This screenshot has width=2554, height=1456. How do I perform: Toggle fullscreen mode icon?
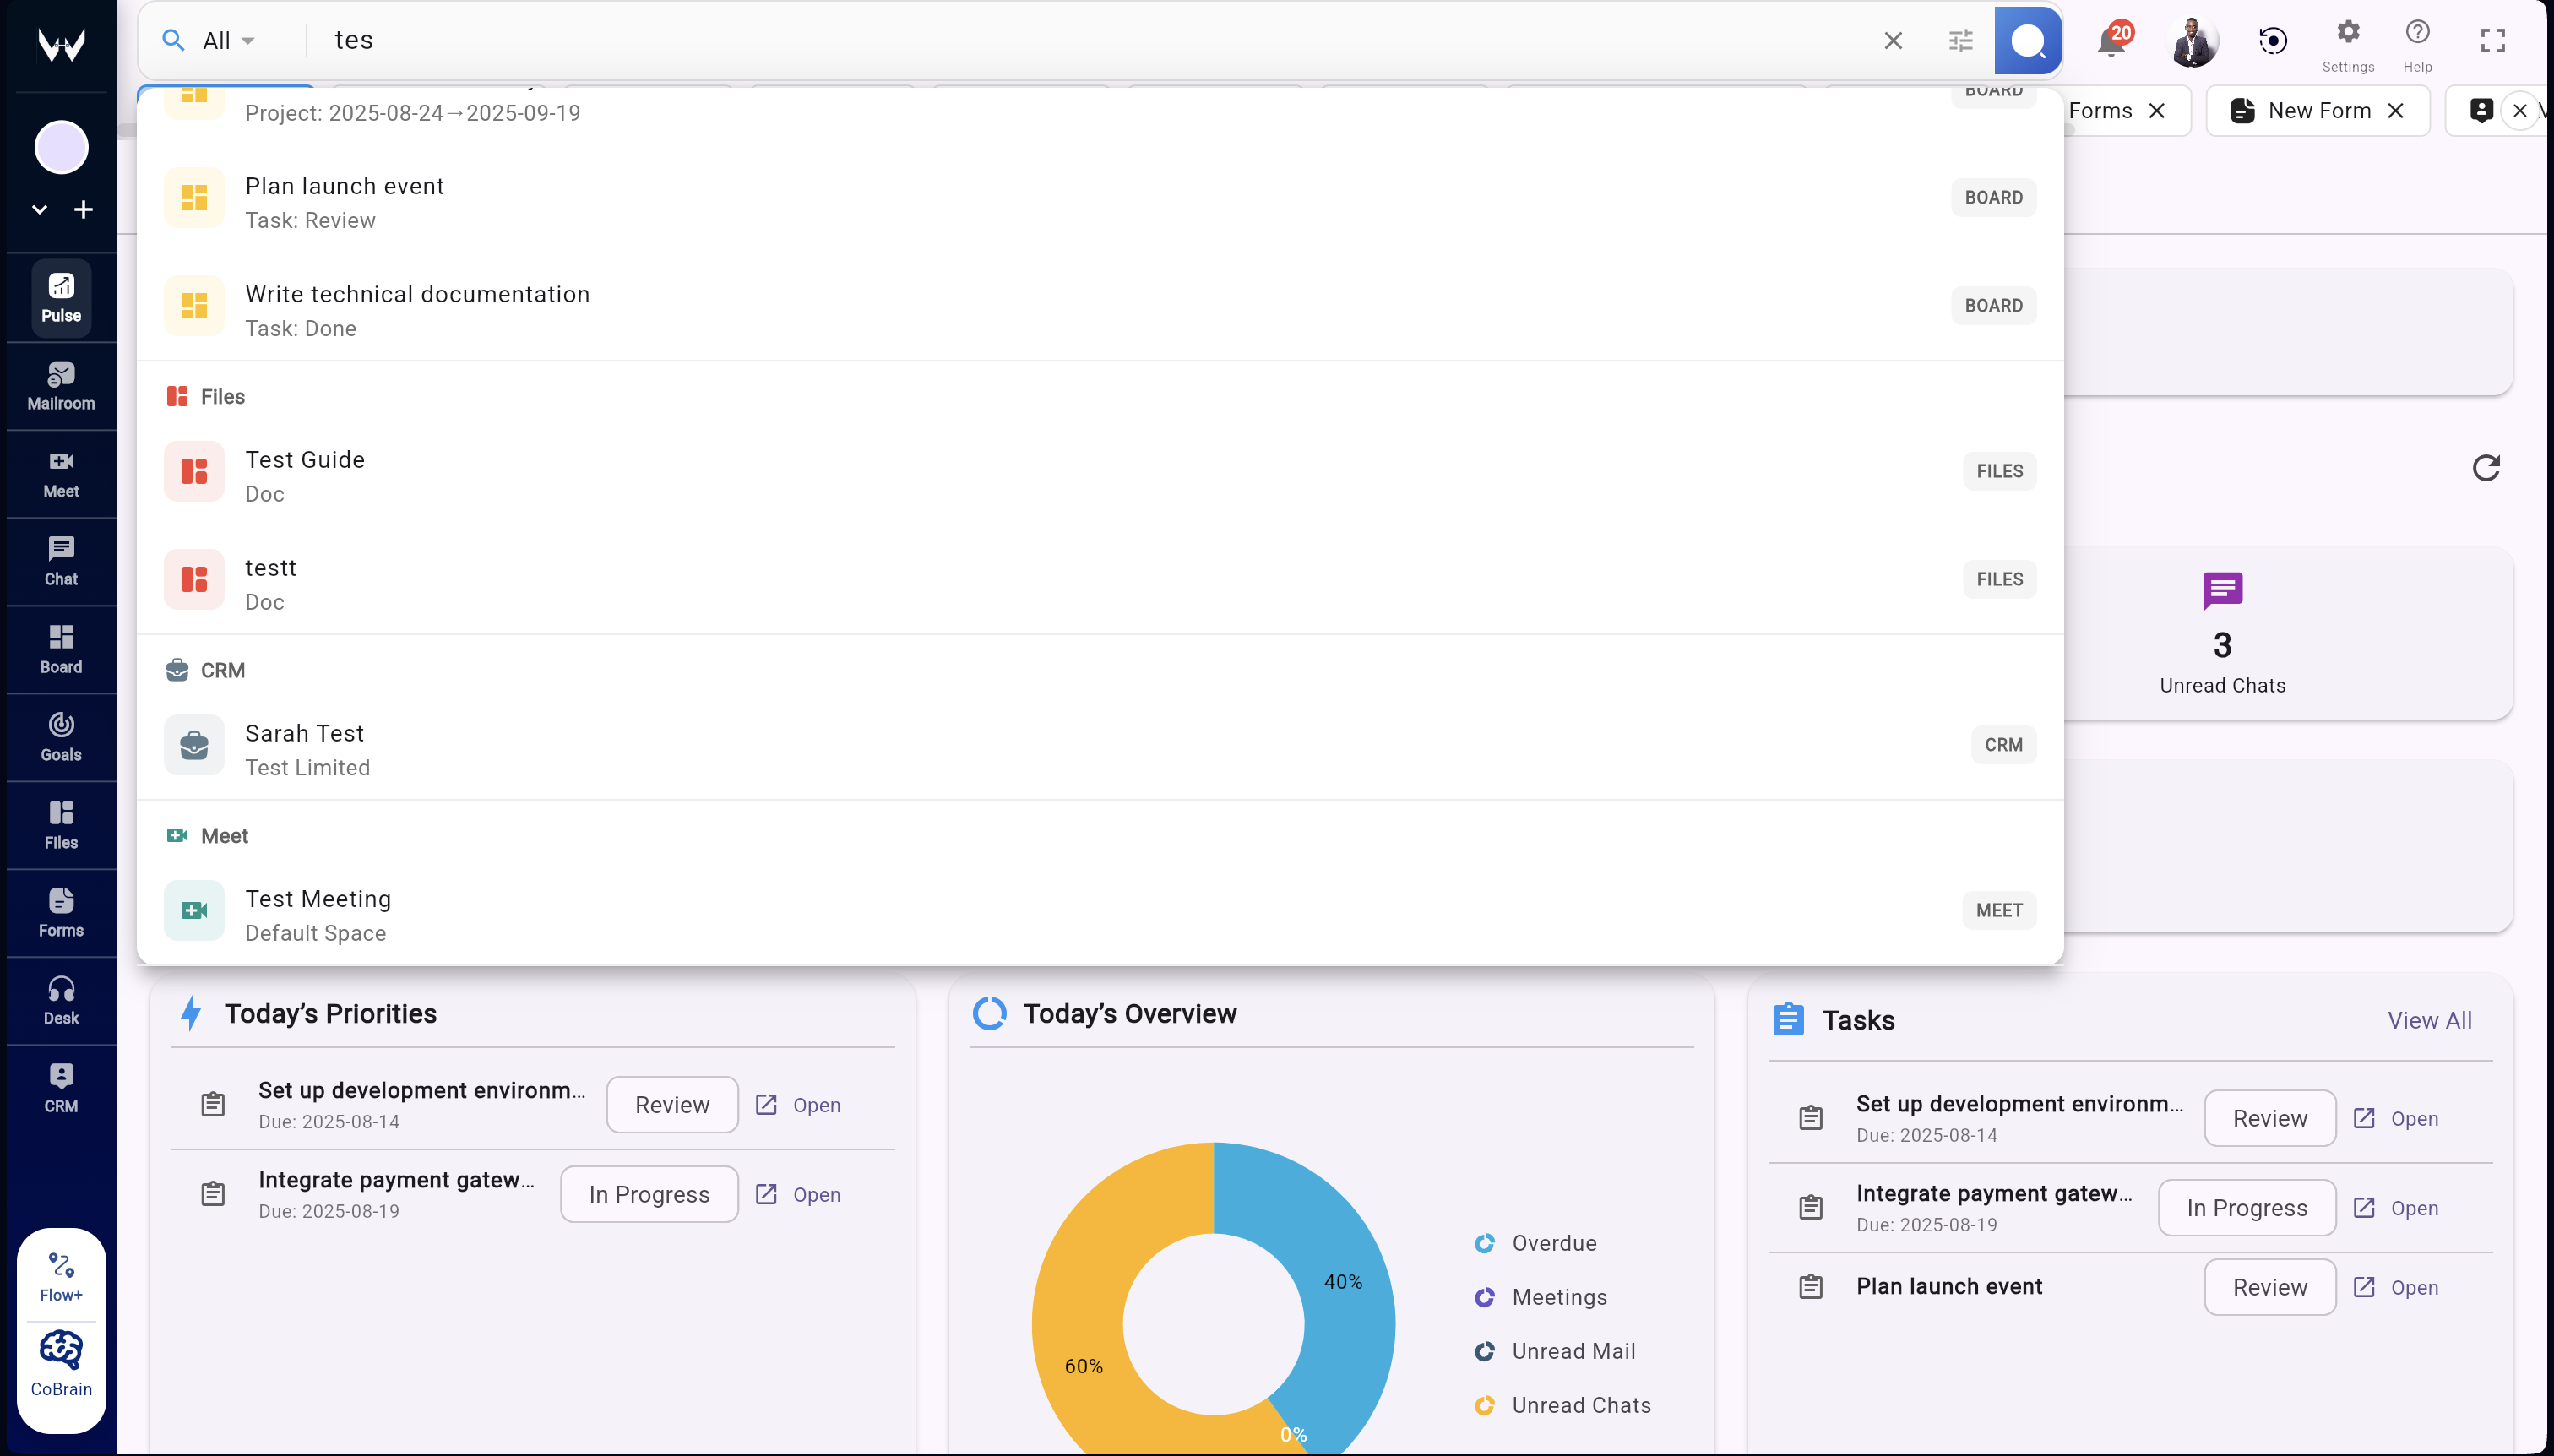2492,40
